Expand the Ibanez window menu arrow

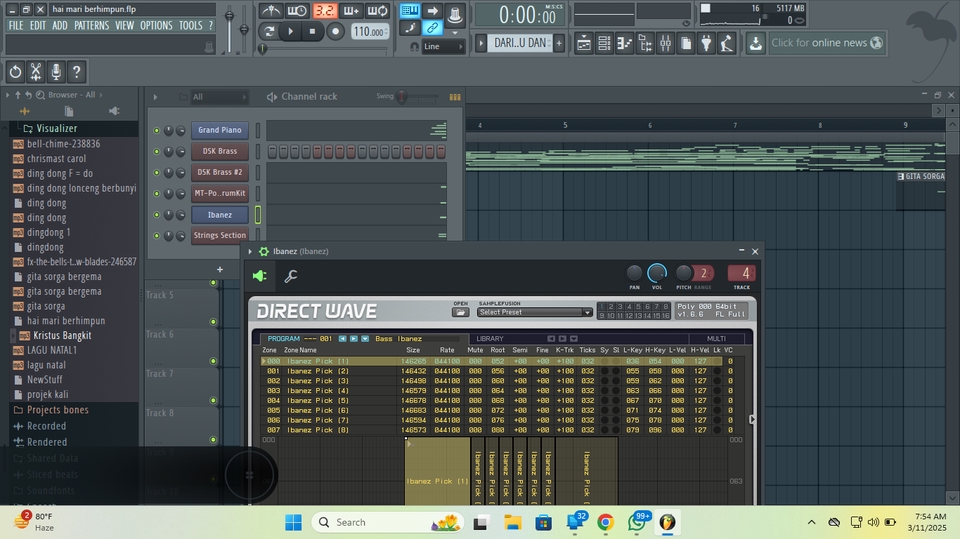tap(250, 251)
